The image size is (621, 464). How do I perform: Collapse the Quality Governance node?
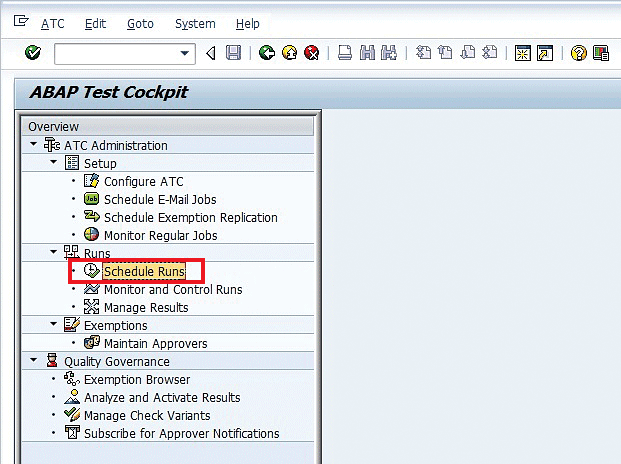(x=33, y=361)
